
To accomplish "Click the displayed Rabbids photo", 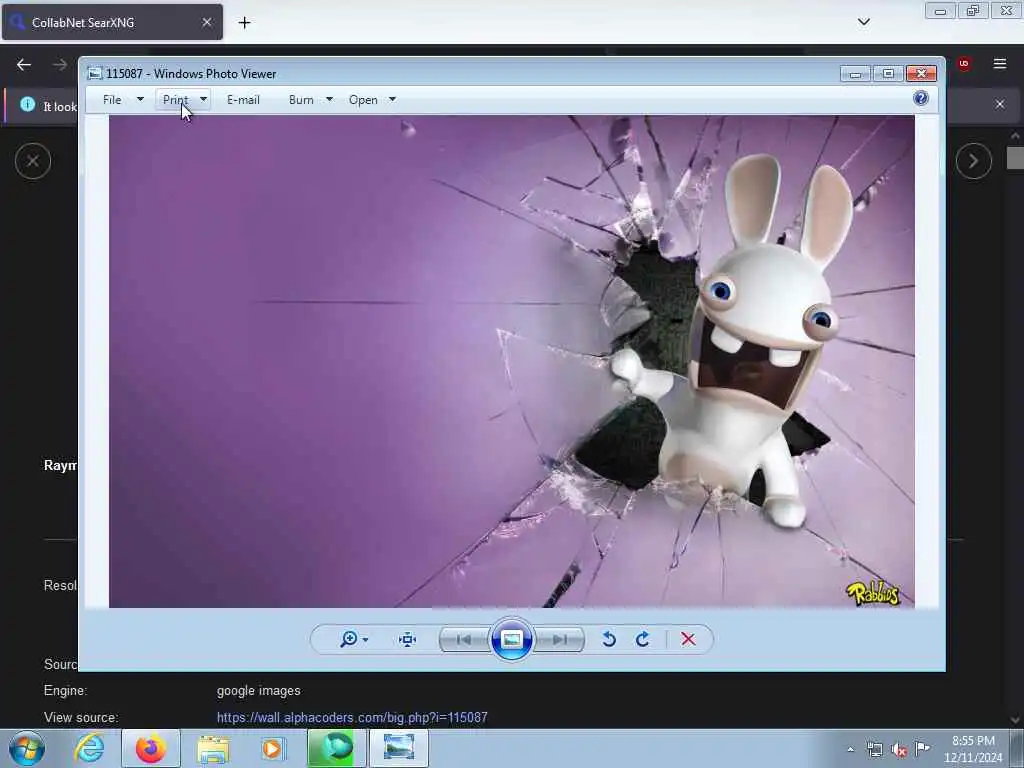I will pos(511,361).
